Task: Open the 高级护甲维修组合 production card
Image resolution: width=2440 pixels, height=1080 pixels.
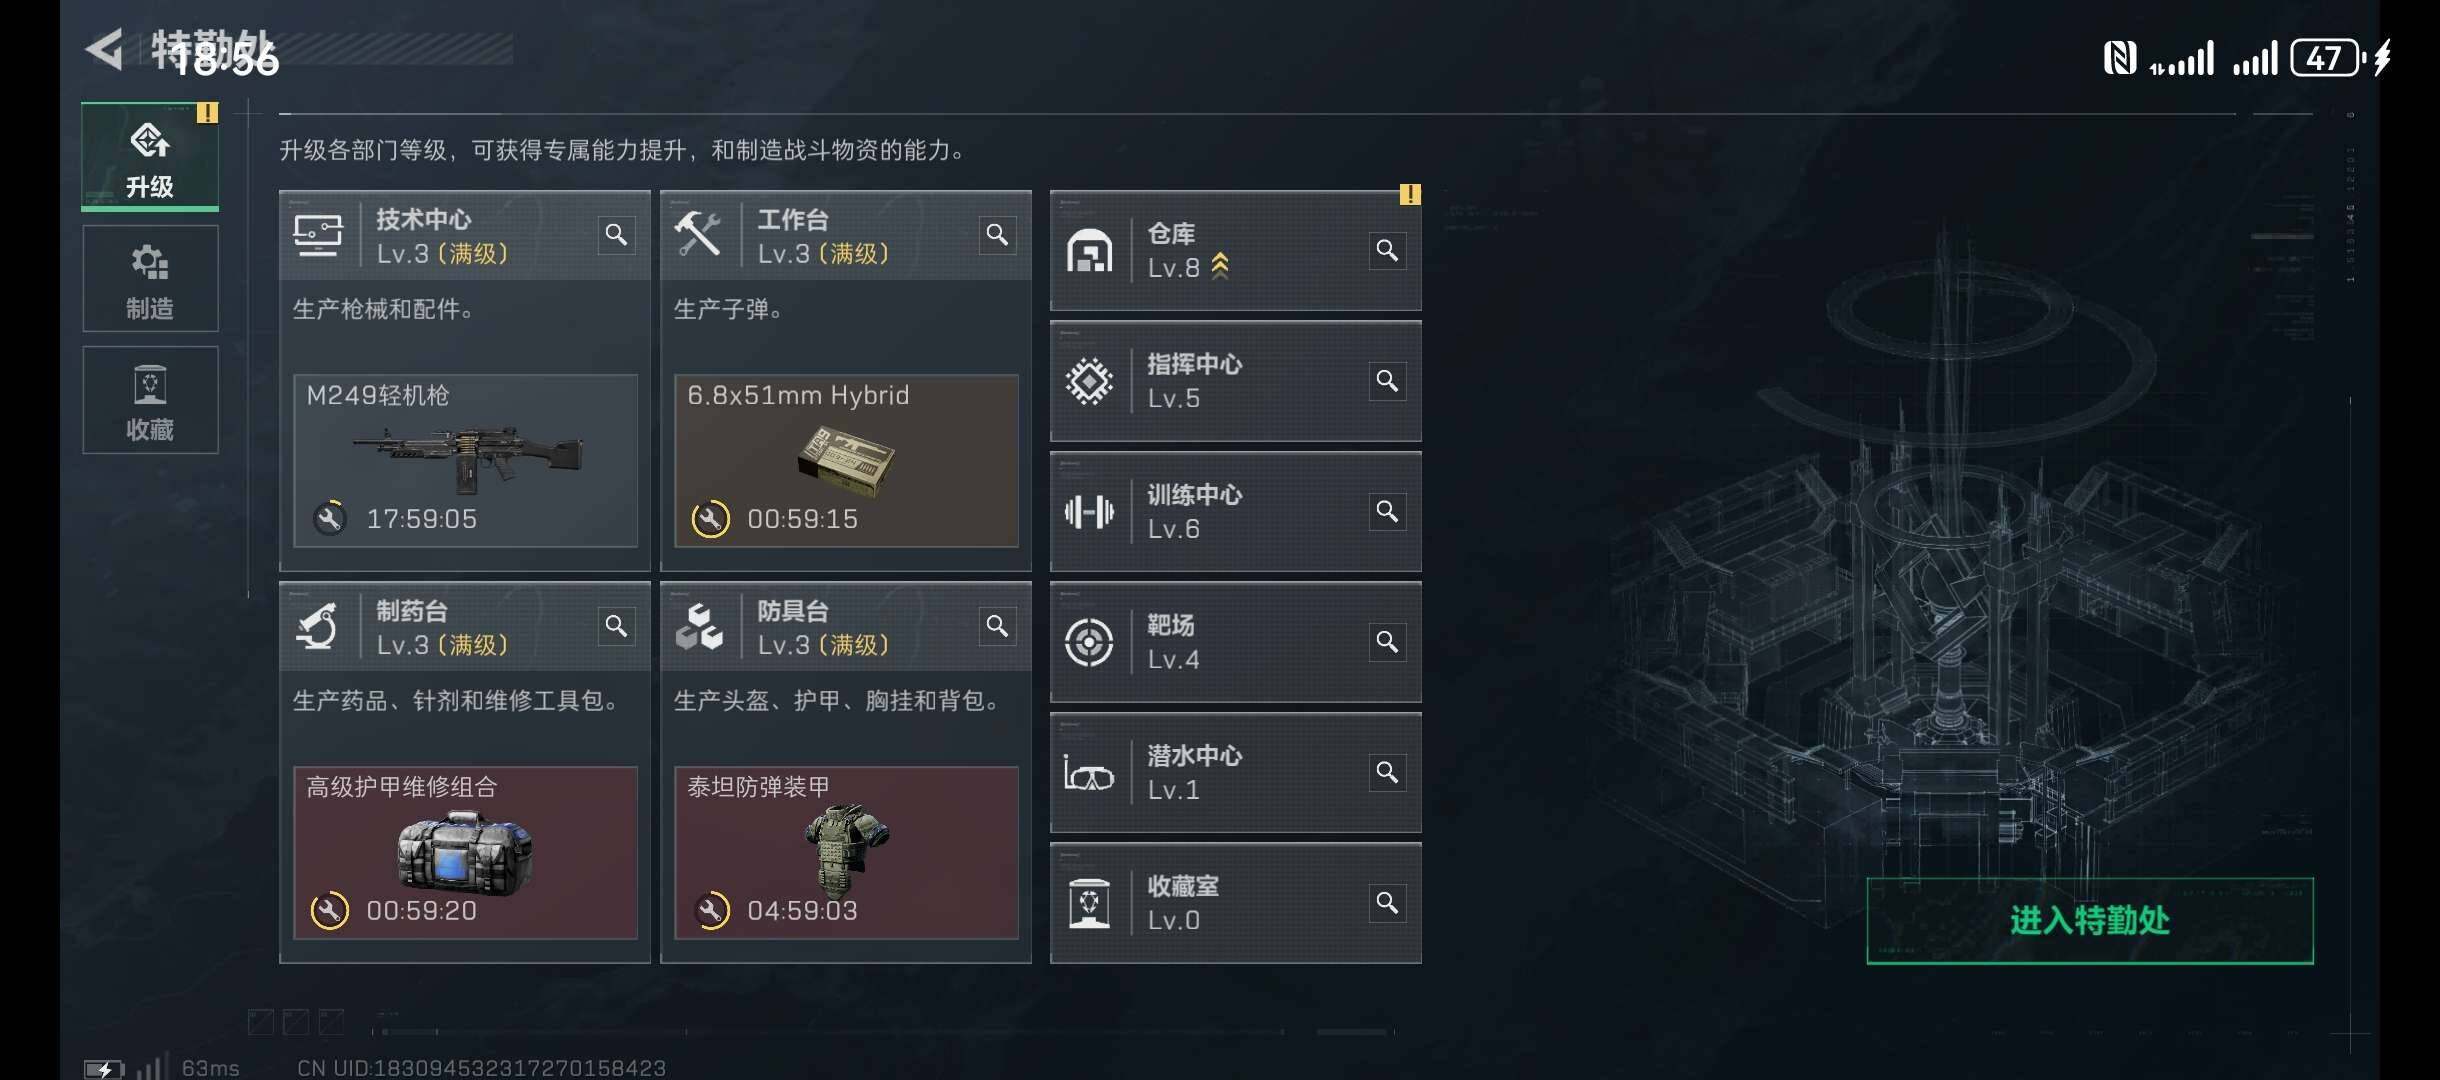Action: click(x=465, y=853)
